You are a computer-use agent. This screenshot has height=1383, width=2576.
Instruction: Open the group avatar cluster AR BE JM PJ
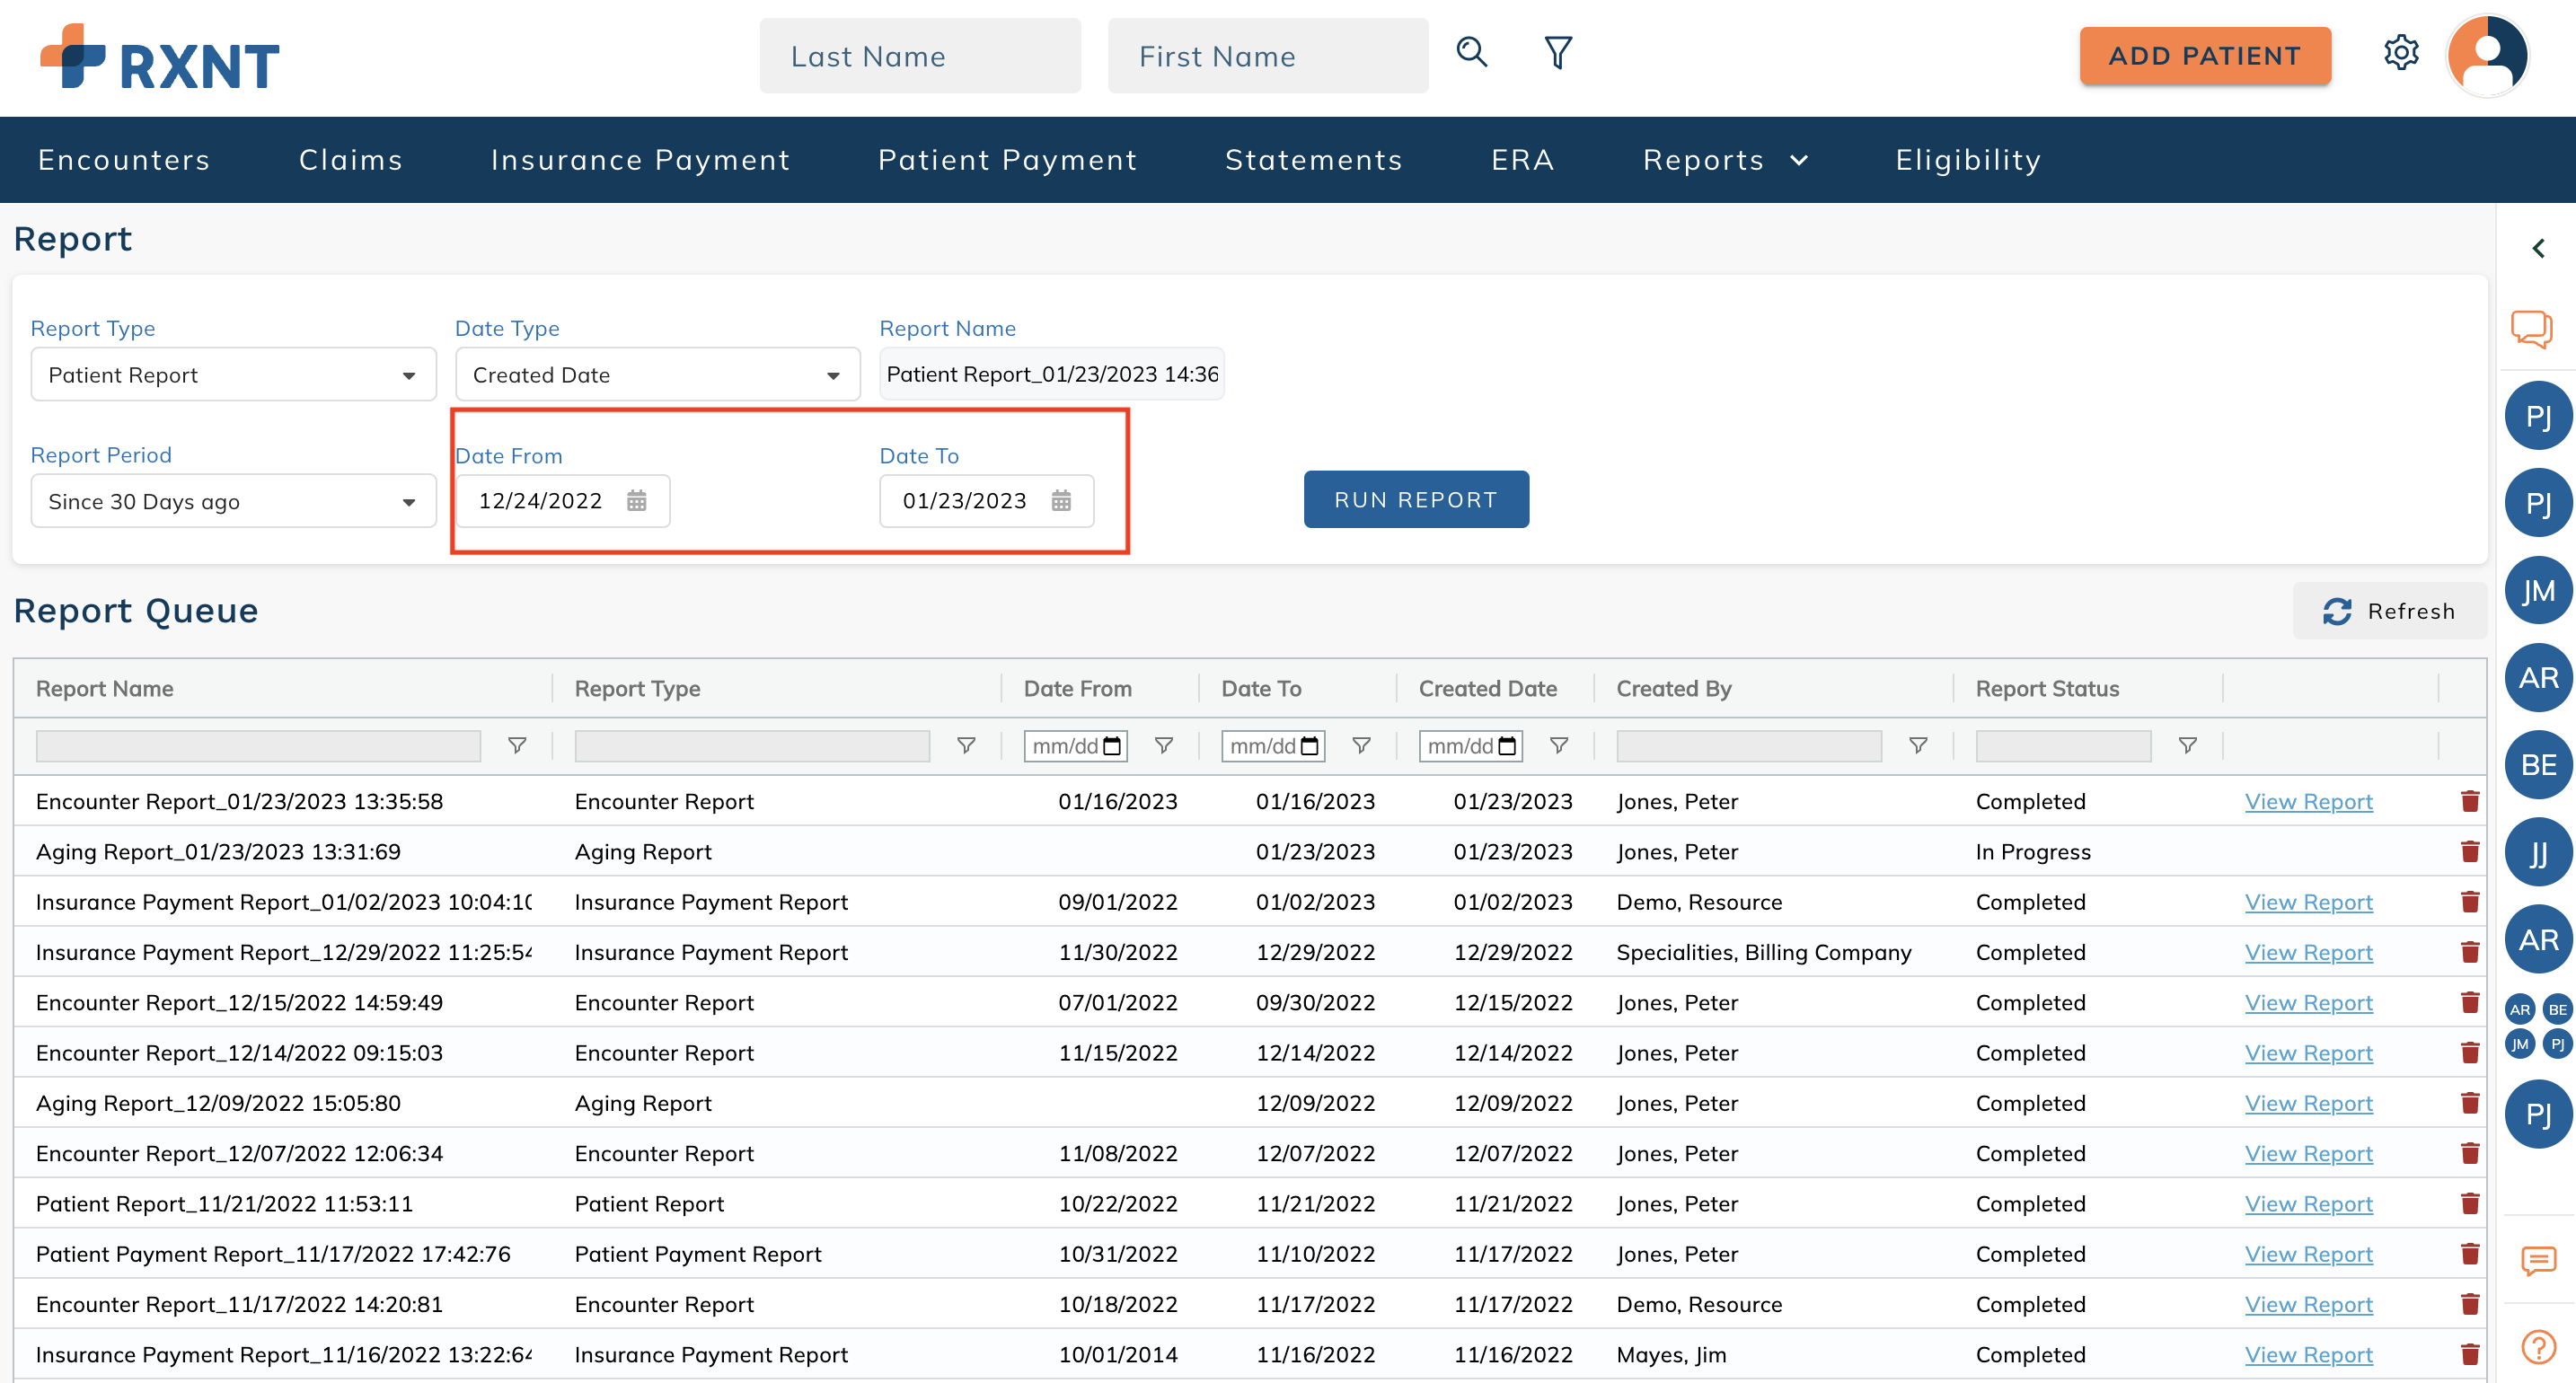(2538, 1027)
